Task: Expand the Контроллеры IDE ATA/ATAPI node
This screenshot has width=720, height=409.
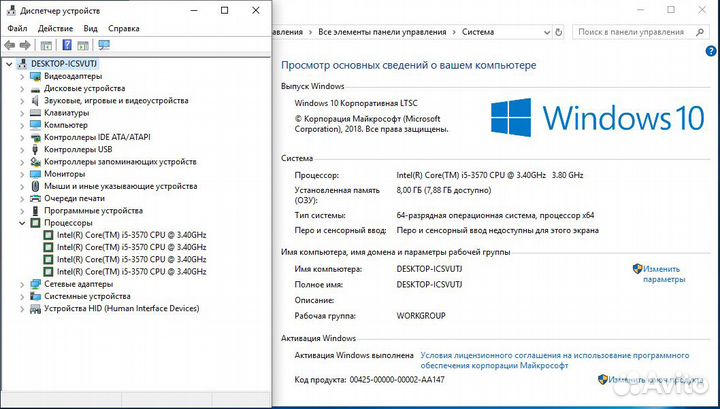Action: pos(22,137)
